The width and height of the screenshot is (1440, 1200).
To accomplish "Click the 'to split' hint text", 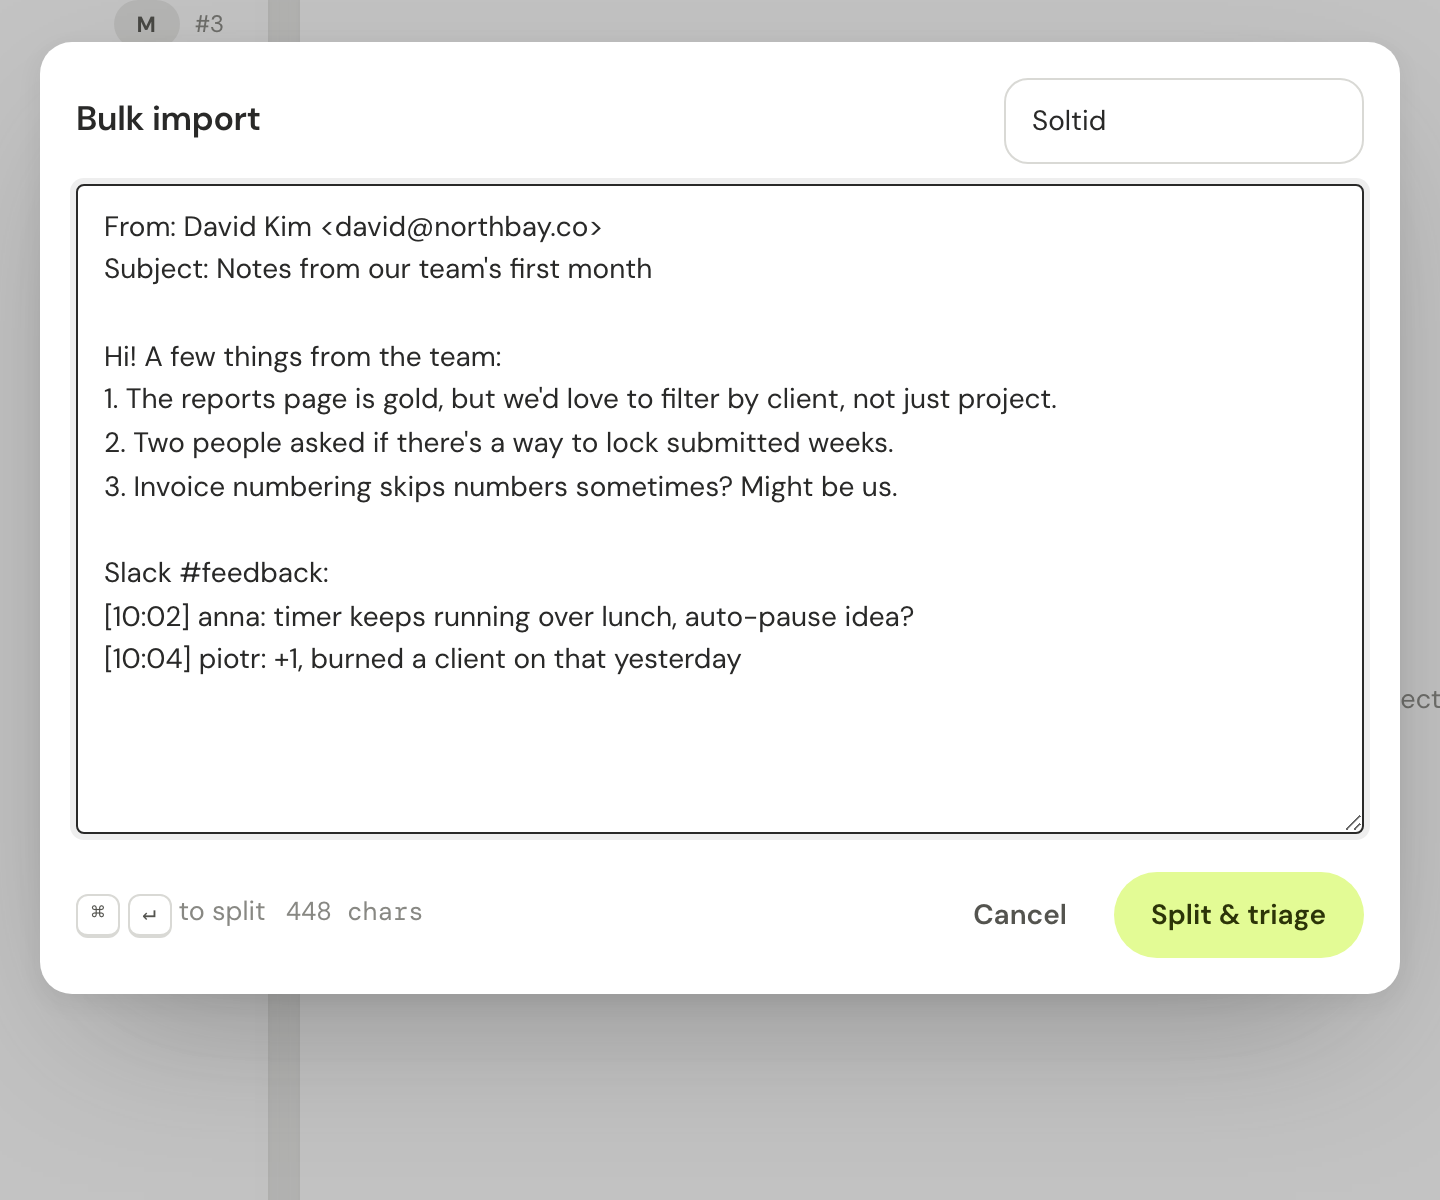I will (x=222, y=912).
